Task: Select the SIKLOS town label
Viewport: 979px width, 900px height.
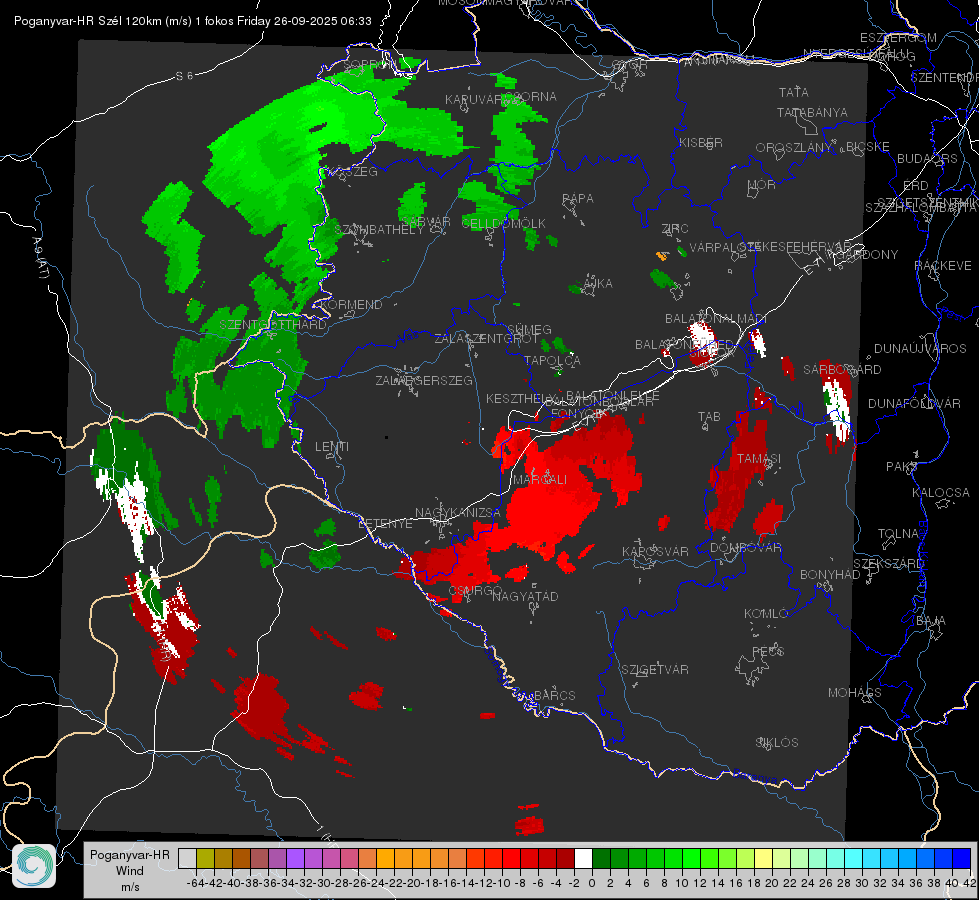Action: click(777, 743)
